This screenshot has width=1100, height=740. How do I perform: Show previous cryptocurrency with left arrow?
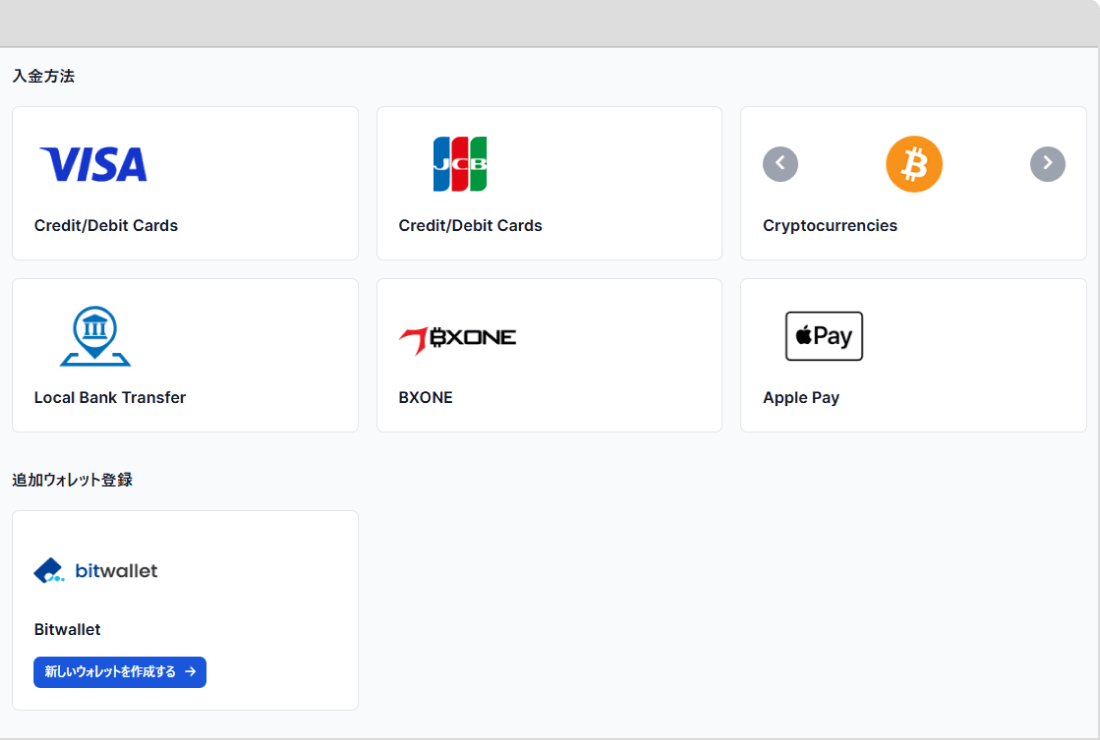[780, 164]
